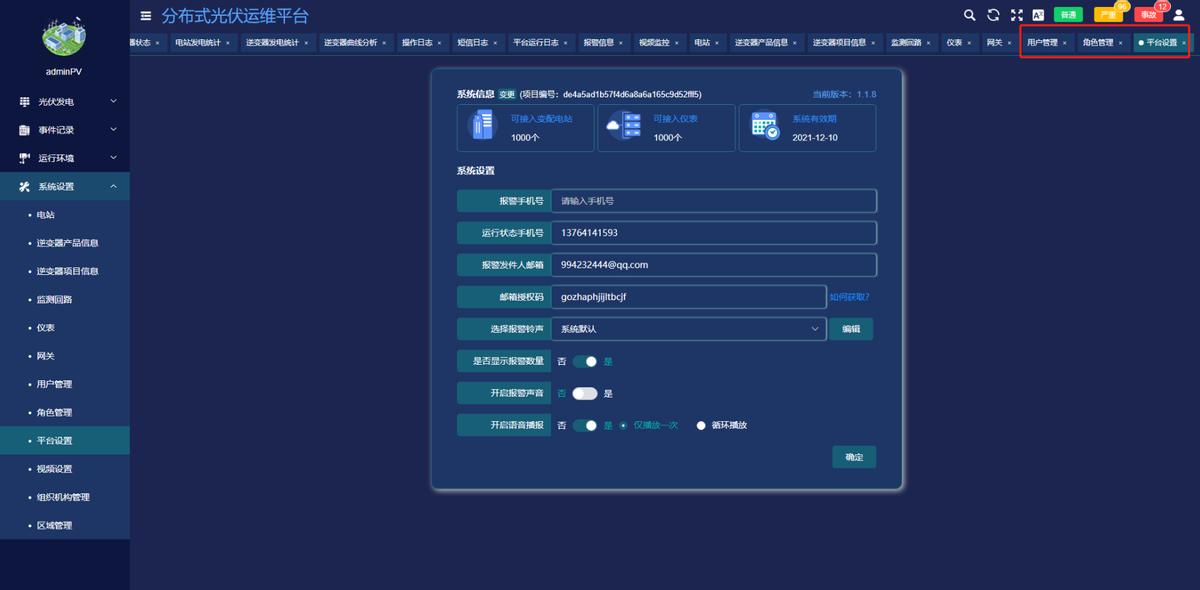Expand the 事件记录 menu chevron
The width and height of the screenshot is (1200, 590).
[x=113, y=130]
